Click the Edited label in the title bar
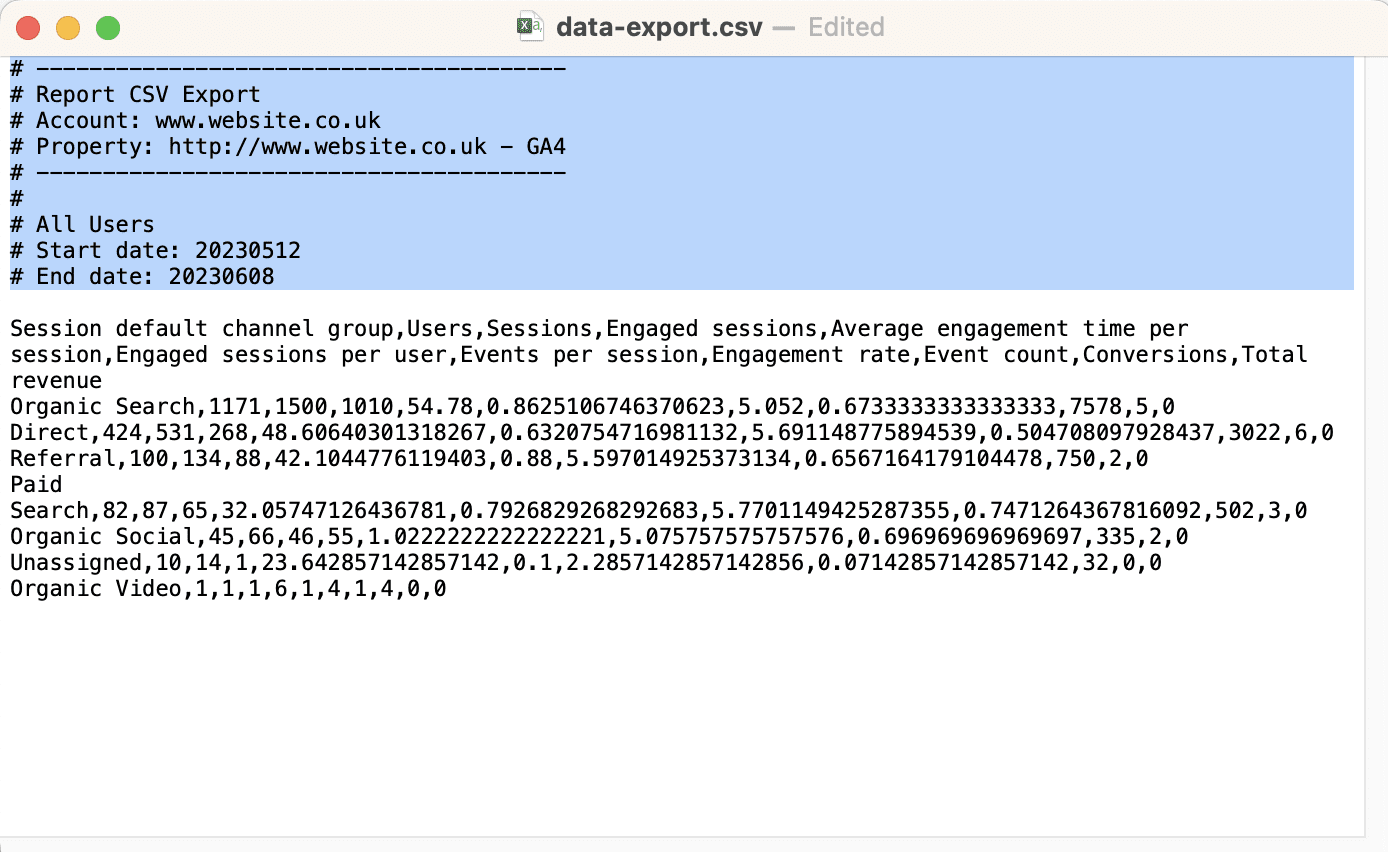This screenshot has width=1388, height=852. 845,27
